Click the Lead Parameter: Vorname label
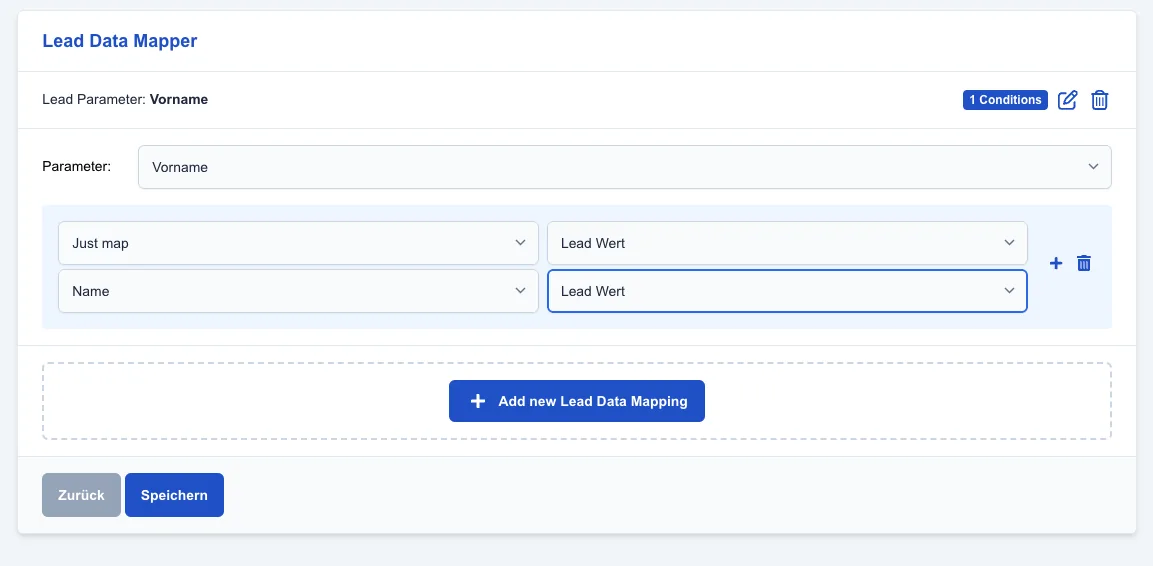Viewport: 1153px width, 566px height. coord(125,99)
